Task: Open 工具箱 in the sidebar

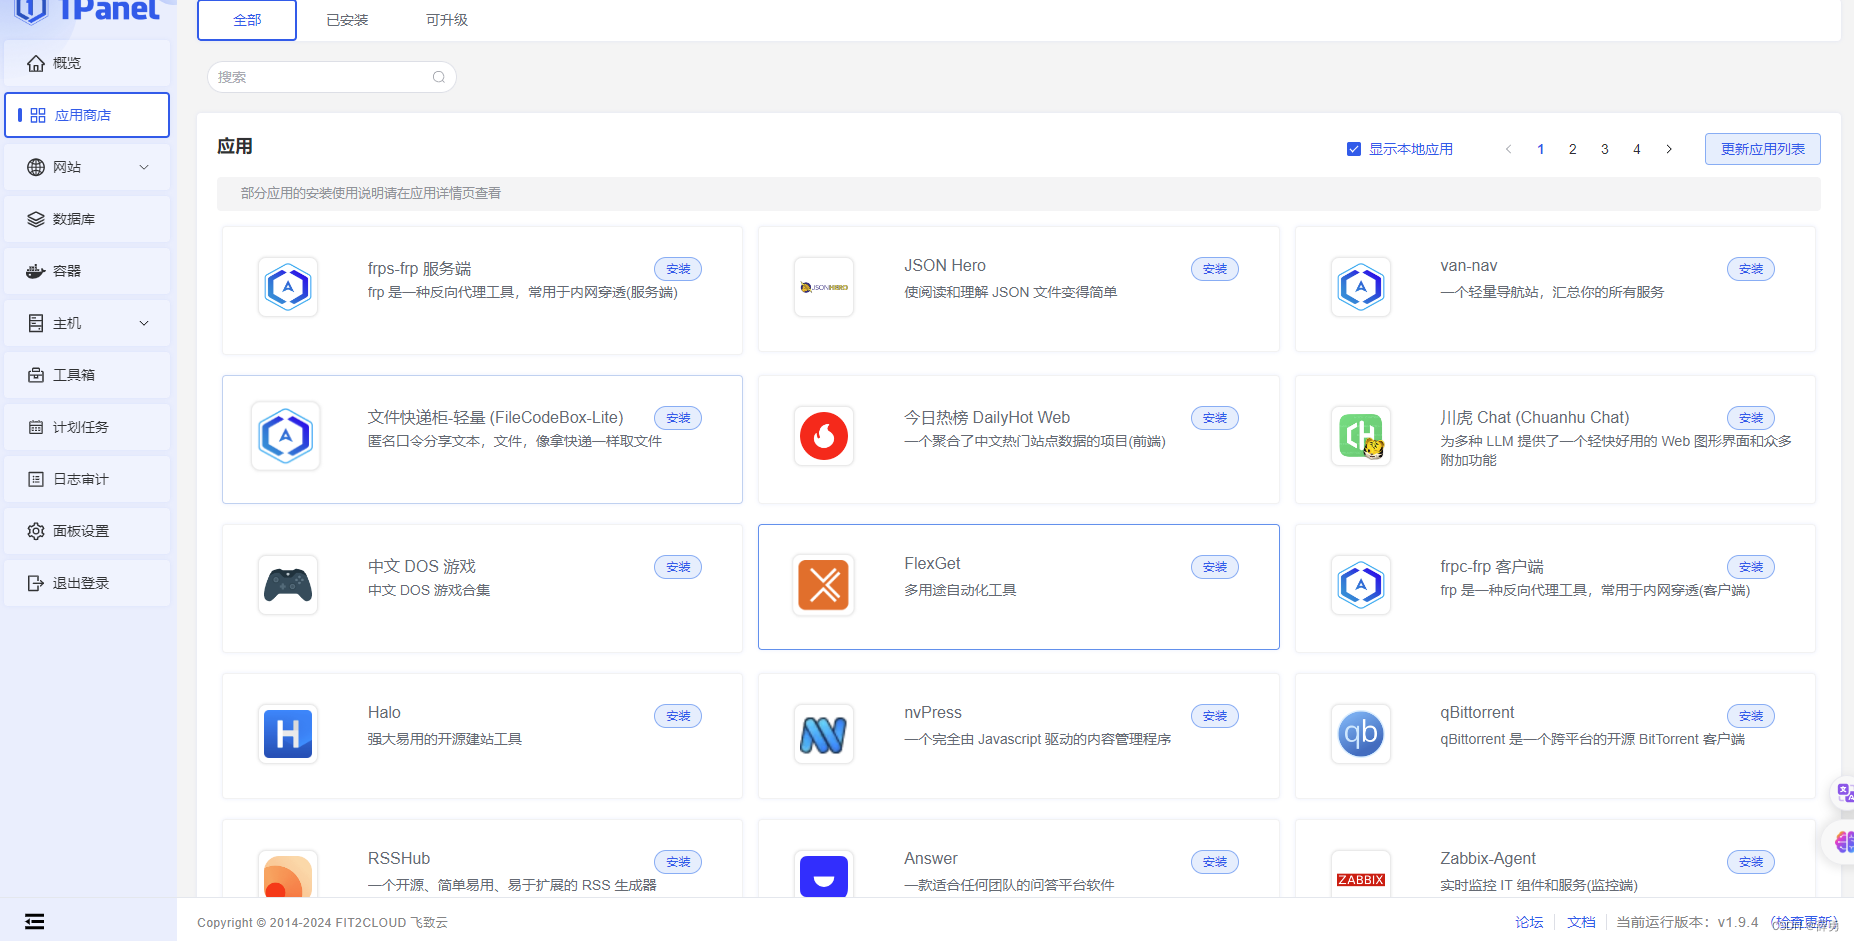Action: [87, 375]
